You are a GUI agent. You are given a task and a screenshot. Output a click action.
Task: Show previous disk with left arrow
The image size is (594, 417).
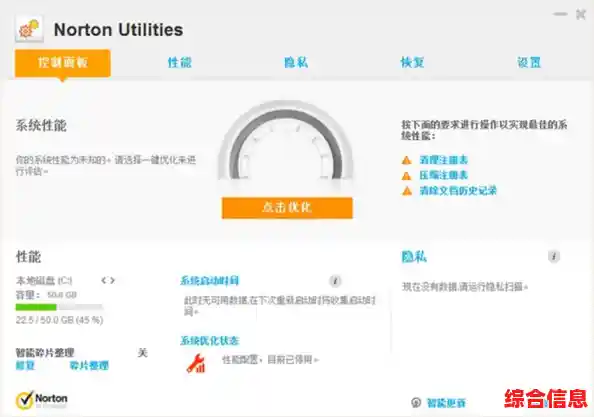pyautogui.click(x=103, y=280)
